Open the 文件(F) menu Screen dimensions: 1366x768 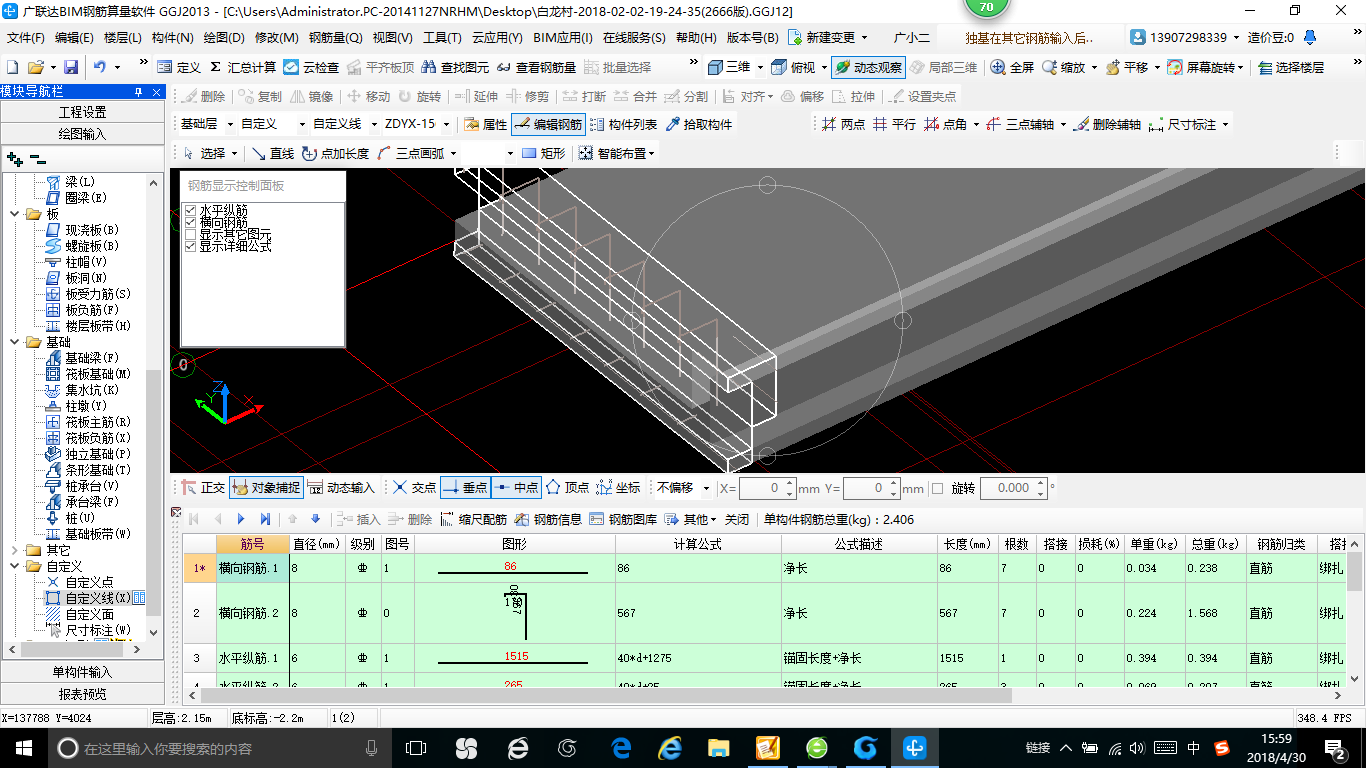(x=26, y=38)
